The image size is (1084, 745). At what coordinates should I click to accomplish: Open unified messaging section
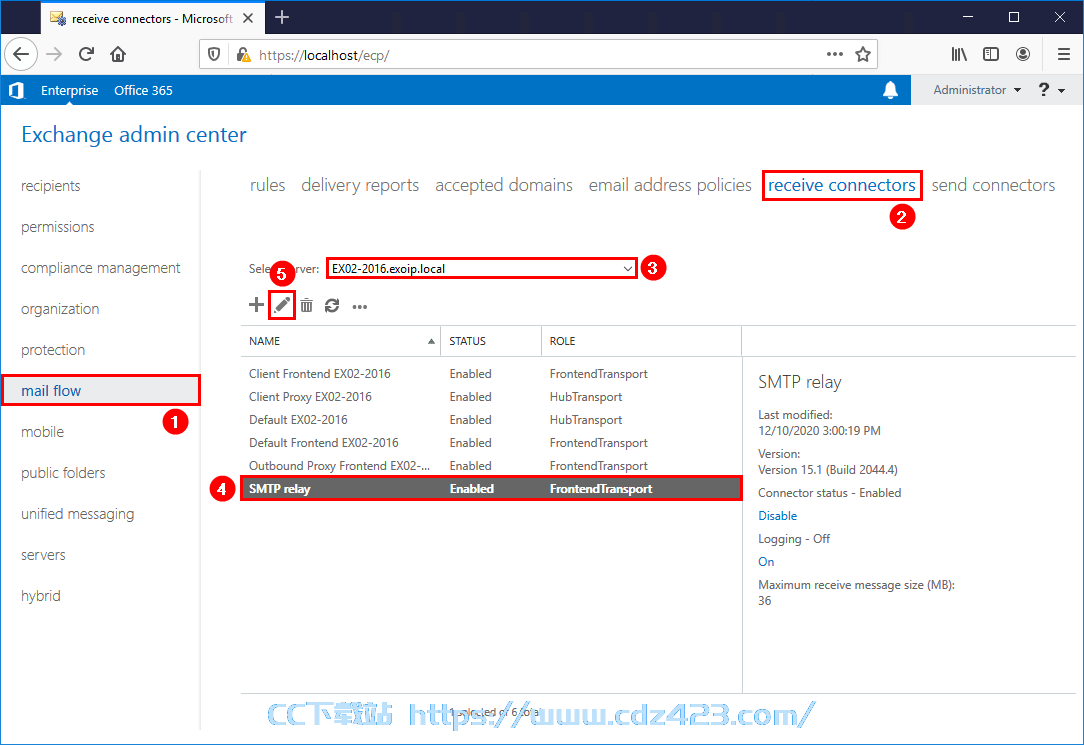[x=77, y=514]
